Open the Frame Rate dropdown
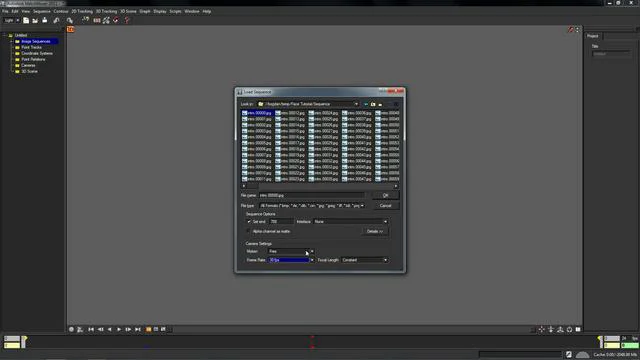The image size is (640, 360). tap(312, 260)
